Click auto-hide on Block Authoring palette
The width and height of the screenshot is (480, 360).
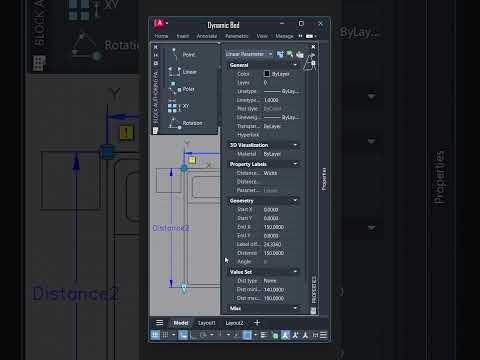click(x=156, y=55)
